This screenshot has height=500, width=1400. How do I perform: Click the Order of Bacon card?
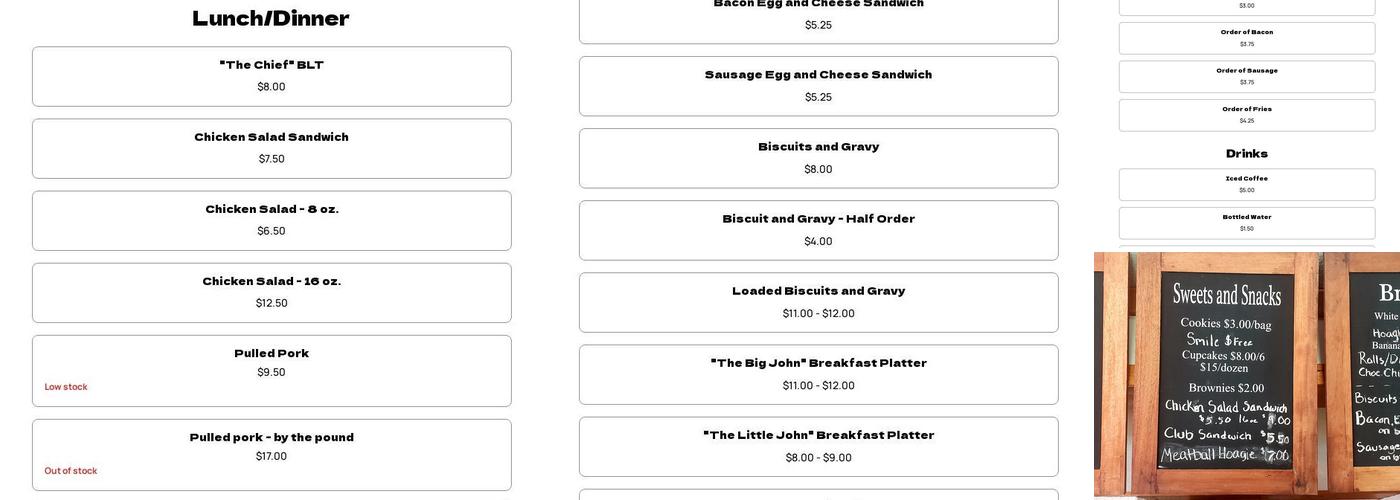[1246, 38]
